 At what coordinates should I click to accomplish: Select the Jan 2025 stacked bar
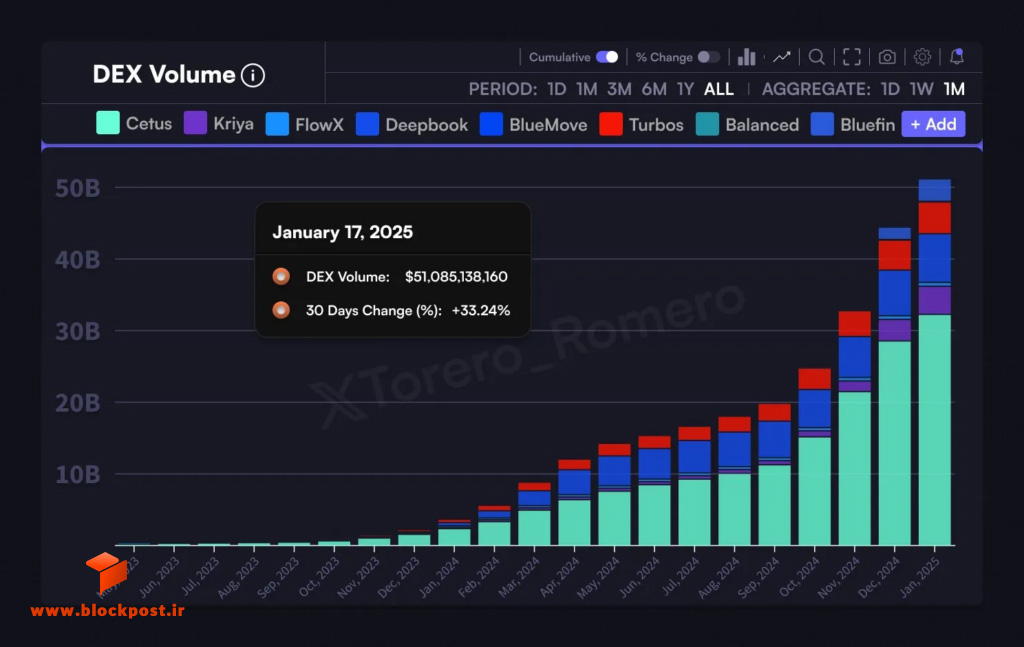tap(935, 362)
